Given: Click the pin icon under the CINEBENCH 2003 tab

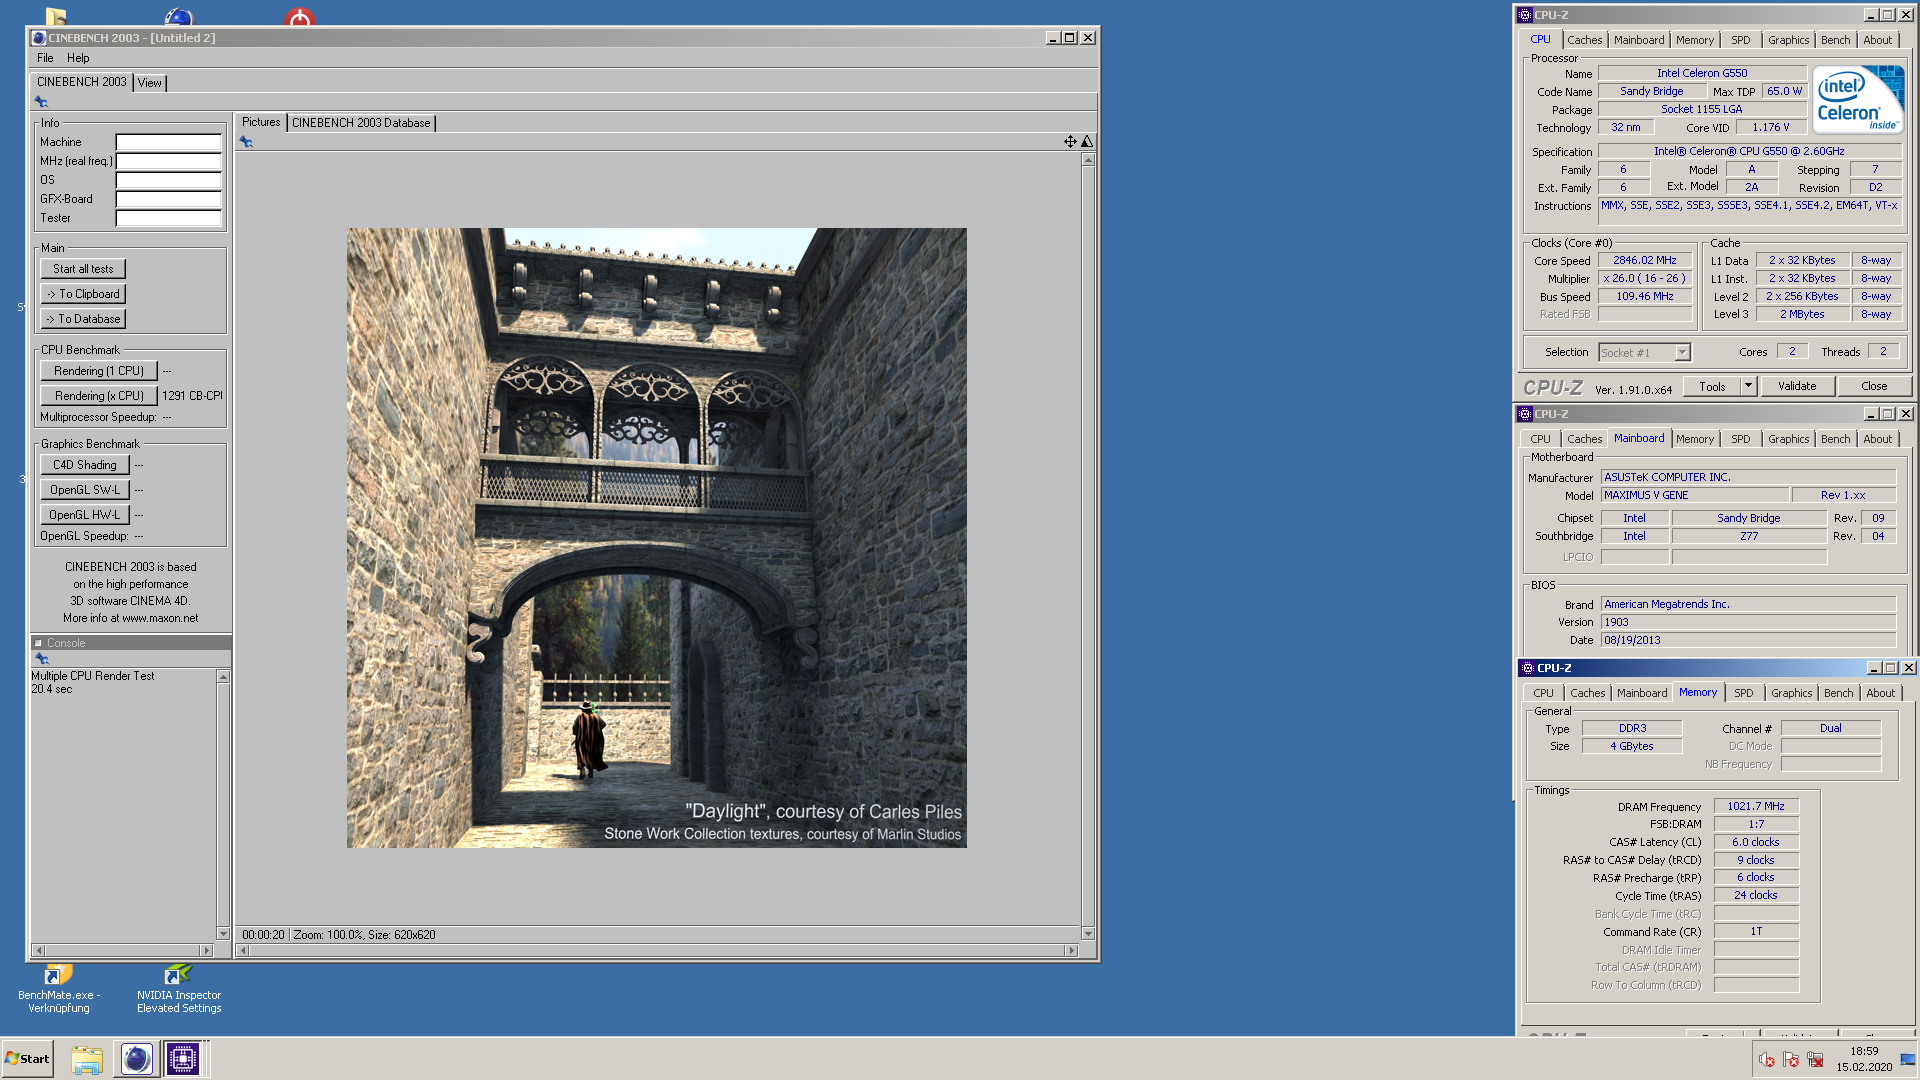Looking at the screenshot, I should pos(41,102).
